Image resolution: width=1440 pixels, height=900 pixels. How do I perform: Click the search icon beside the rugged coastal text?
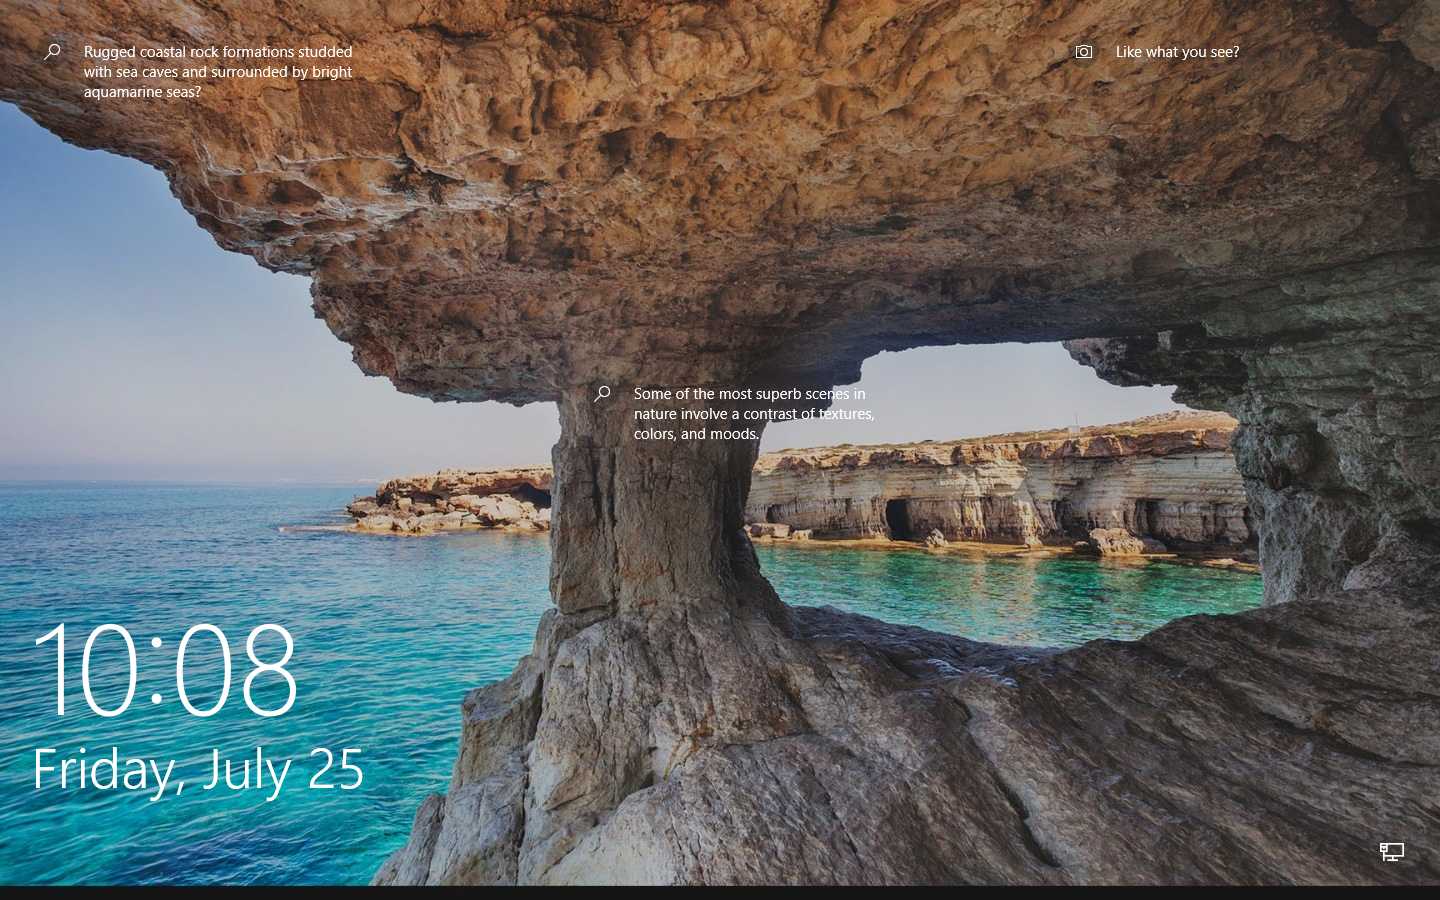click(x=52, y=52)
